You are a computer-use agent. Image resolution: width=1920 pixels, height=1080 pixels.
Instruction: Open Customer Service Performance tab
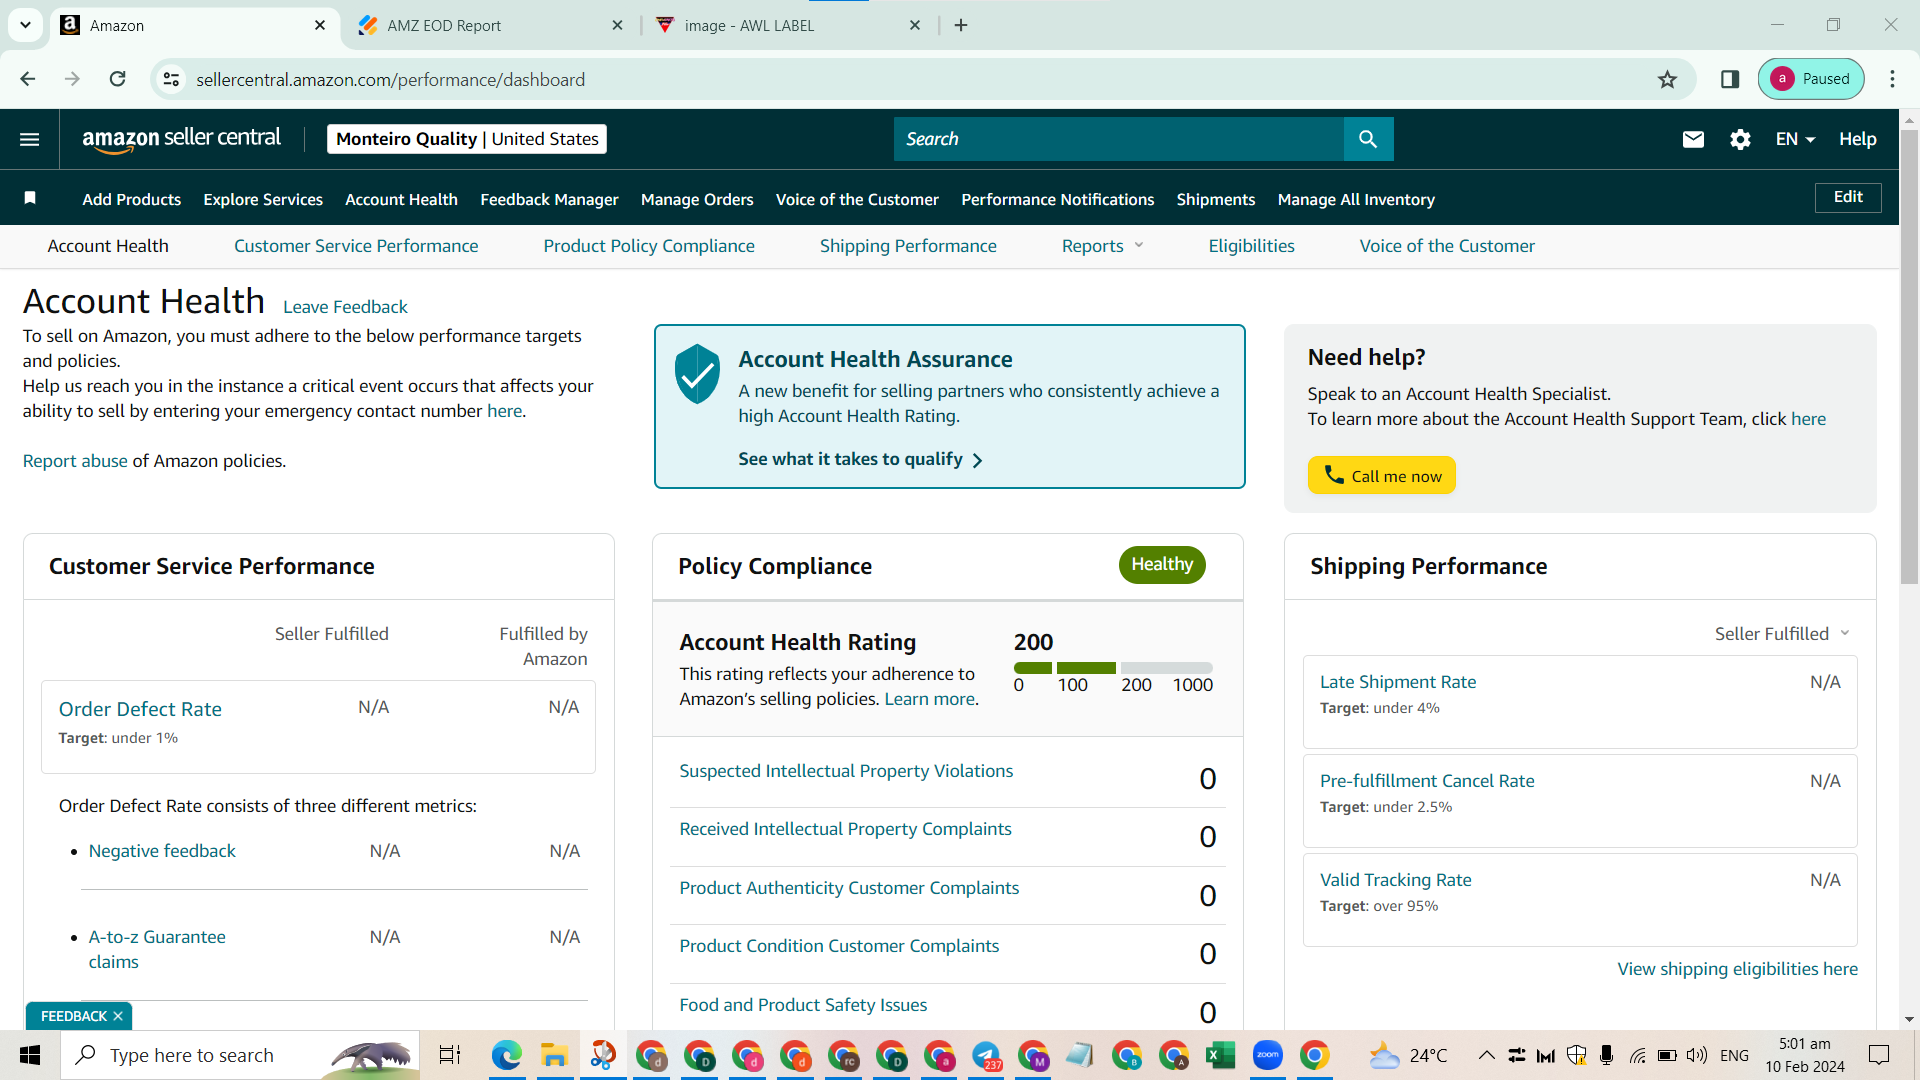(356, 246)
